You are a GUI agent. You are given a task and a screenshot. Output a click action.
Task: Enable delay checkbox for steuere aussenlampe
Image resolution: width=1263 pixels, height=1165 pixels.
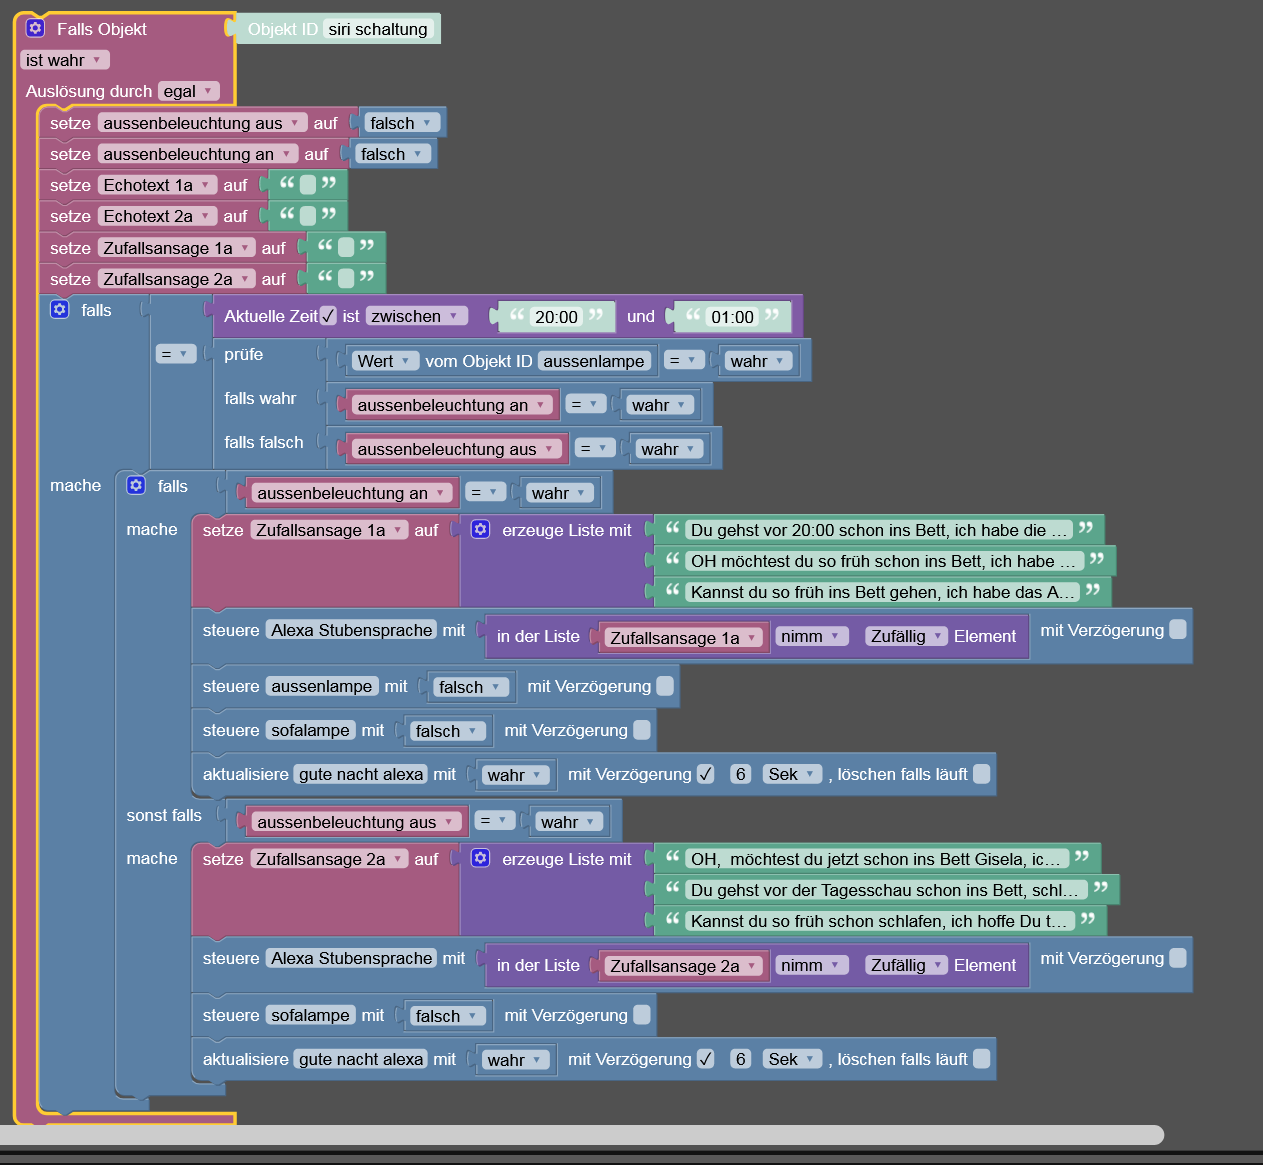tap(665, 686)
